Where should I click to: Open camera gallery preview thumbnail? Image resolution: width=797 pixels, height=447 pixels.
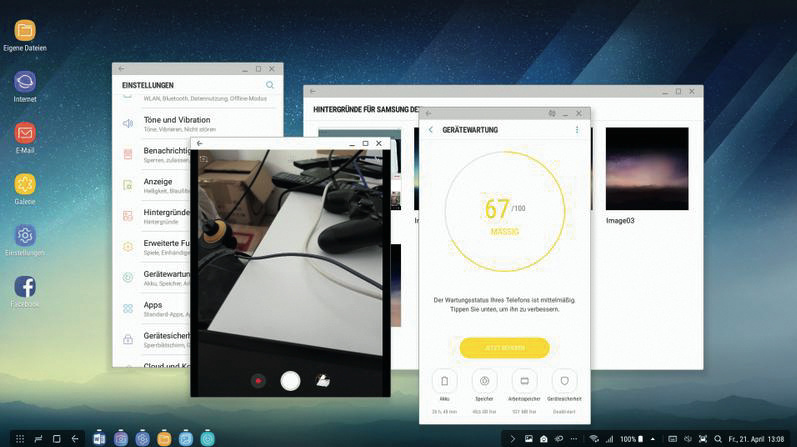click(x=323, y=381)
